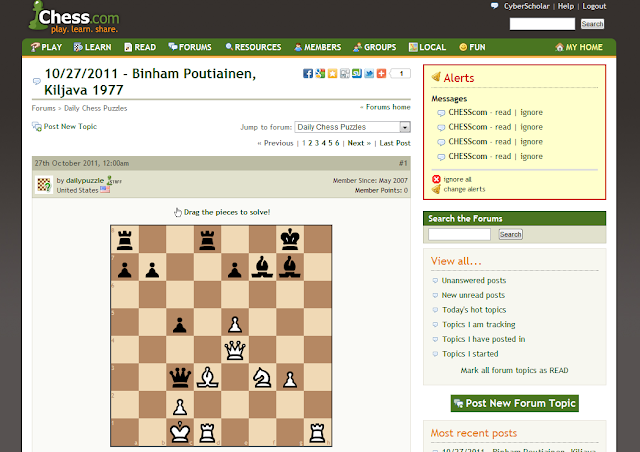This screenshot has height=452, width=640.
Task: Open the FUN menu
Action: [472, 47]
